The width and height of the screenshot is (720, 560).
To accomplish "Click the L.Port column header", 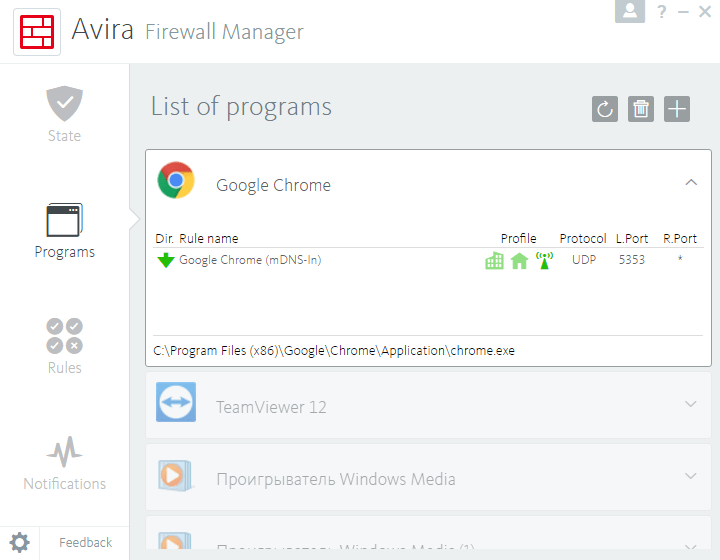I will pyautogui.click(x=632, y=239).
